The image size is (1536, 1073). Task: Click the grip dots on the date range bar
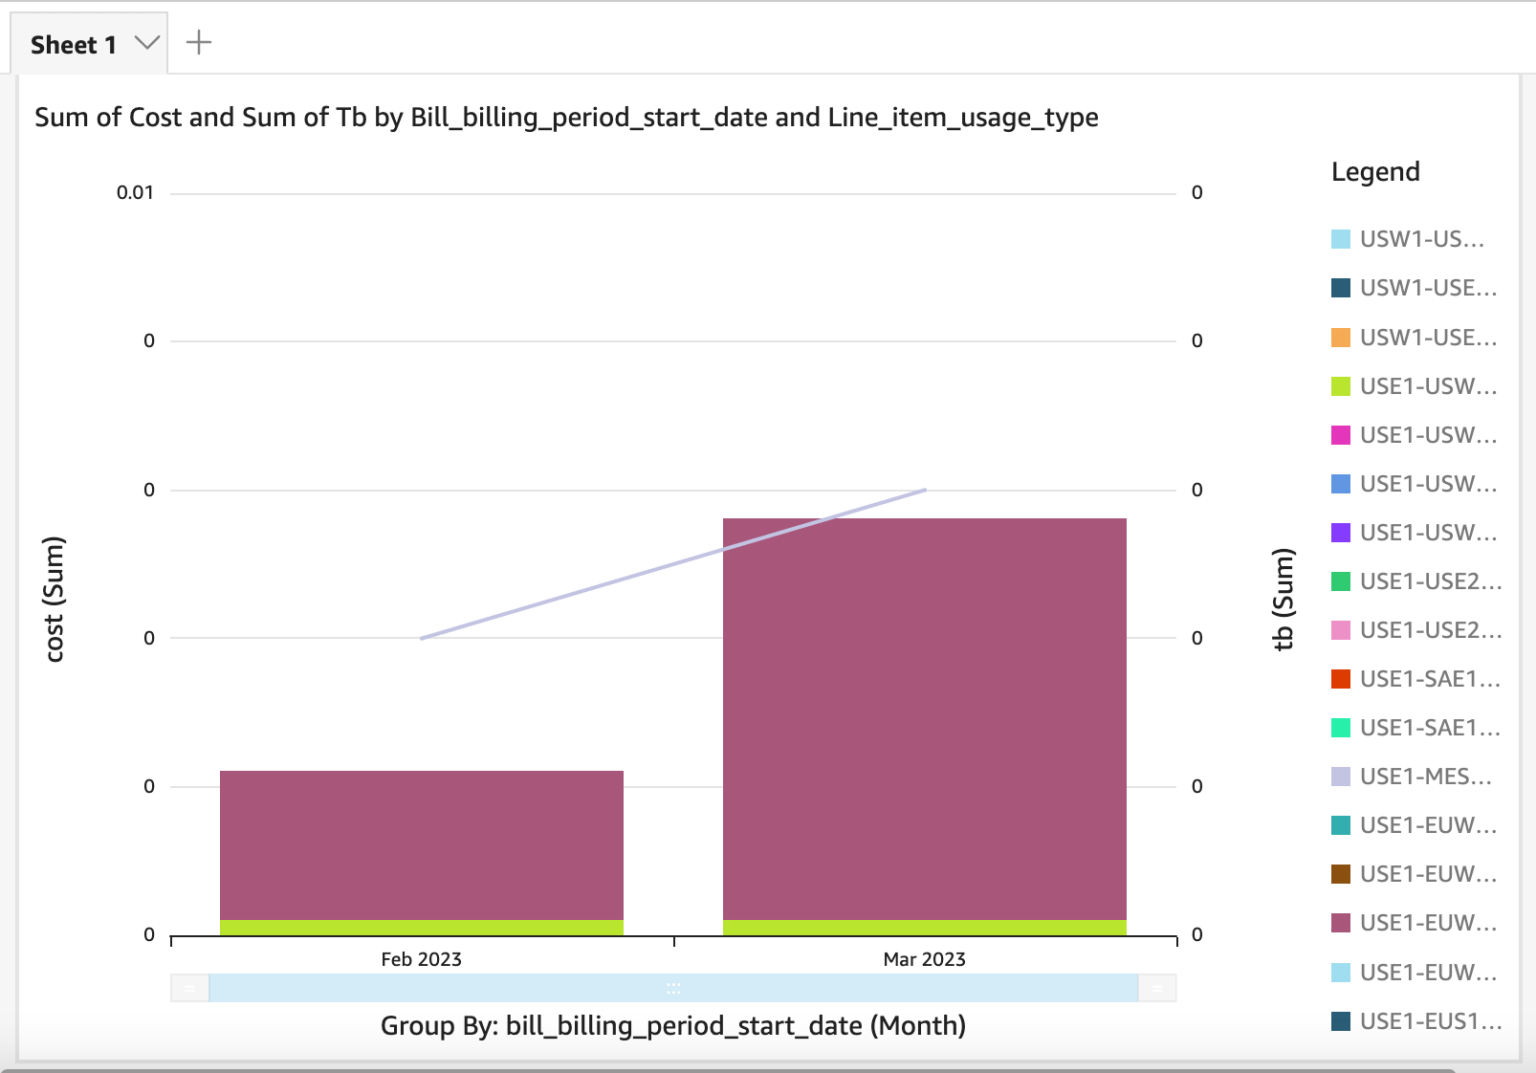coord(673,987)
